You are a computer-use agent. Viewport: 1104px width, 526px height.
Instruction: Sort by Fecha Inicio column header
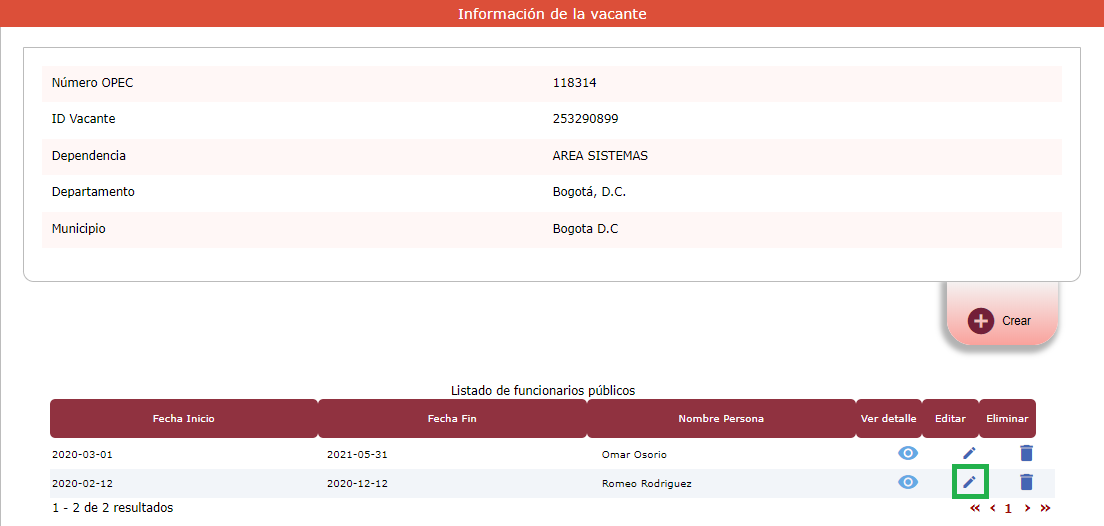click(183, 418)
